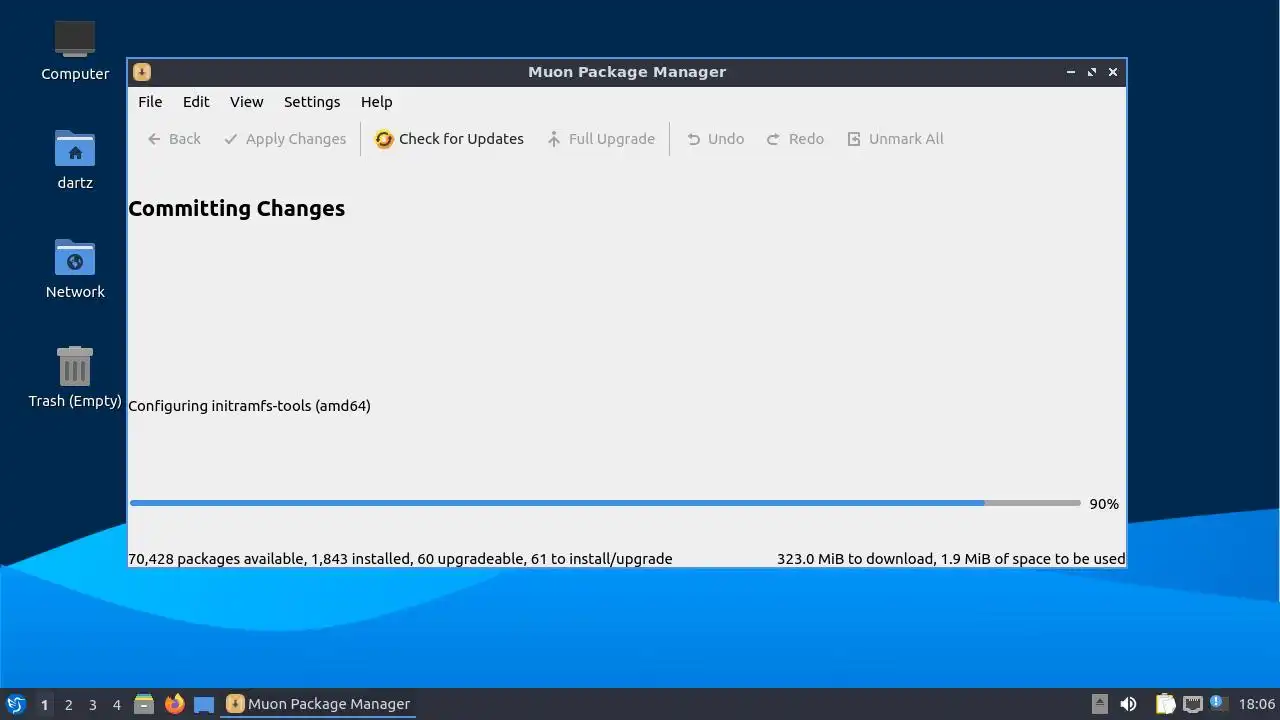Click the Undo toolbar button
This screenshot has height=720, width=1280.
click(x=715, y=139)
